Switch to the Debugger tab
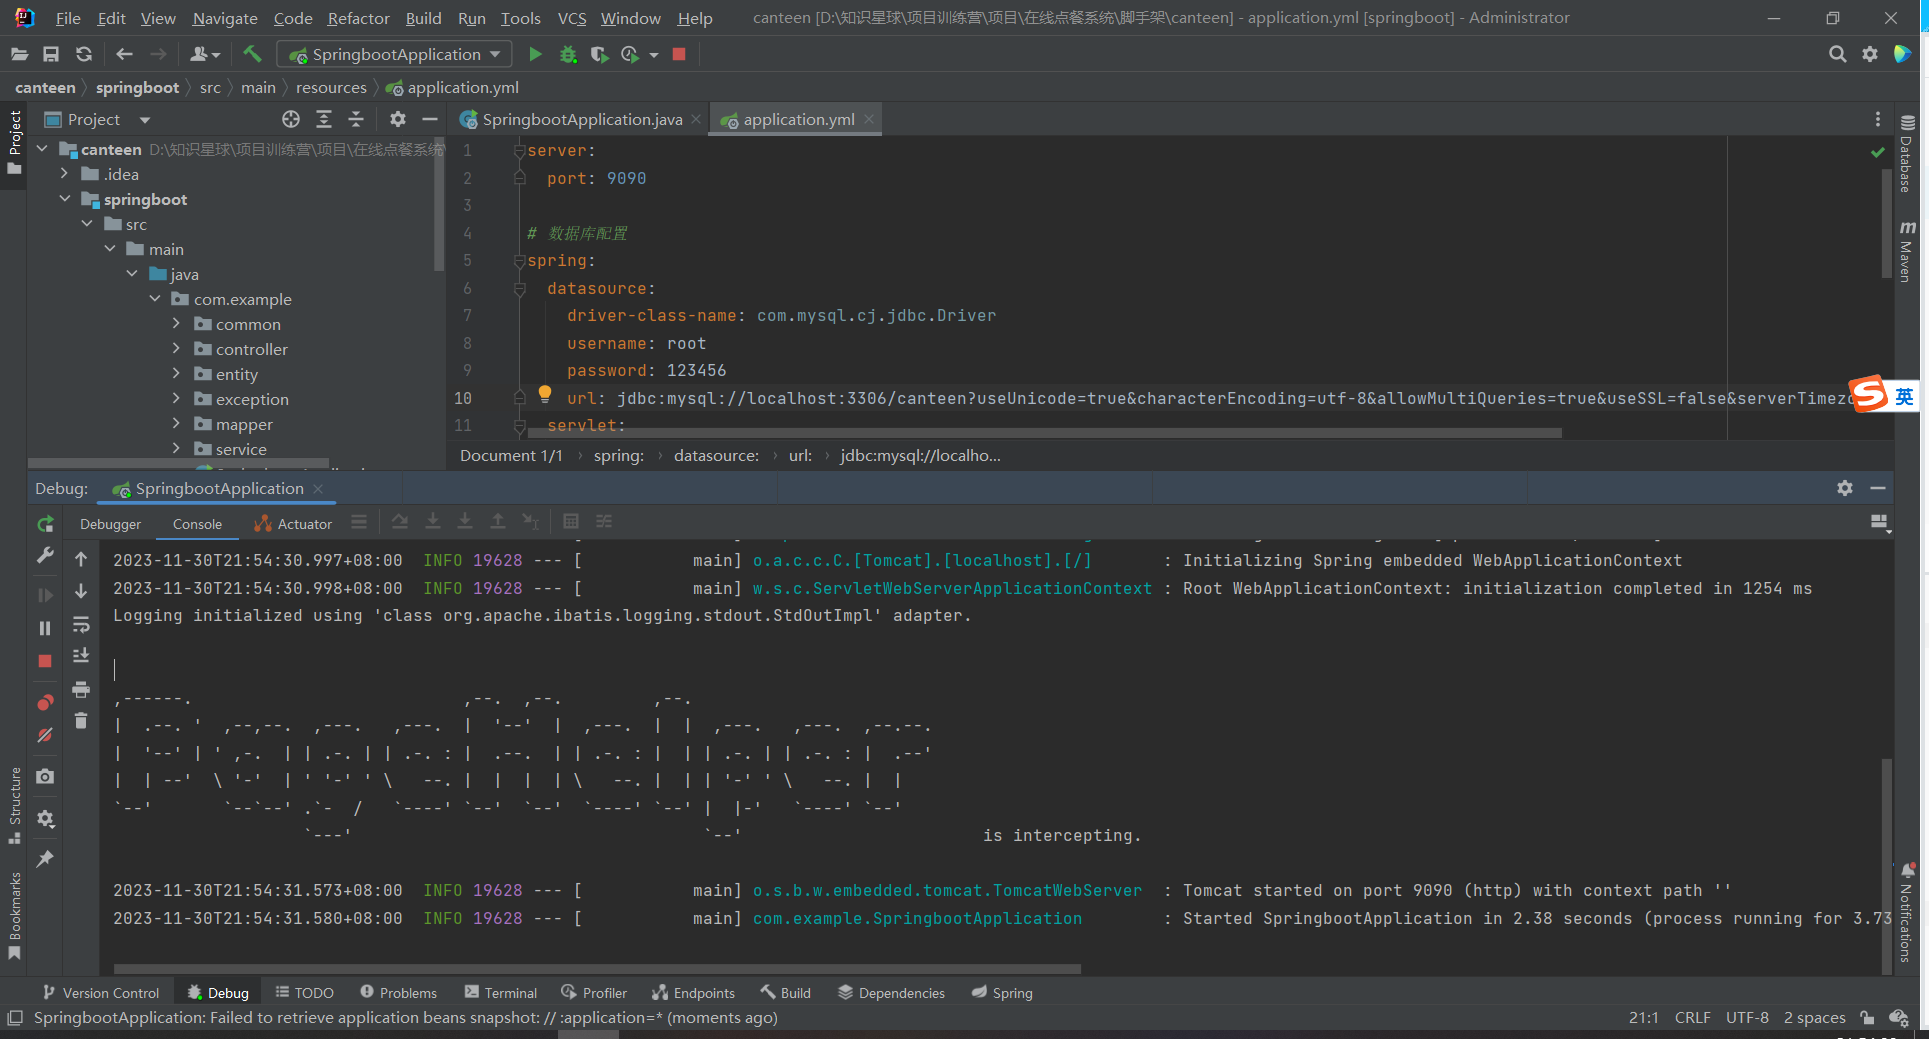Screen dimensions: 1929x1039 [x=110, y=524]
